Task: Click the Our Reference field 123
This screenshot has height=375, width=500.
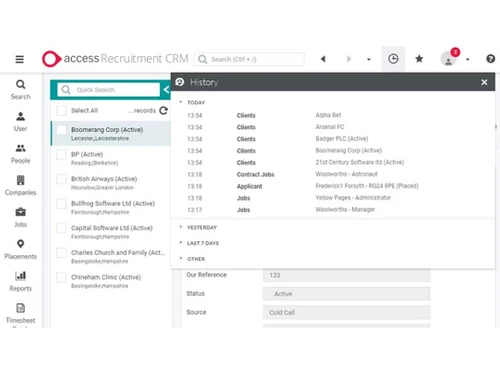Action: (346, 275)
